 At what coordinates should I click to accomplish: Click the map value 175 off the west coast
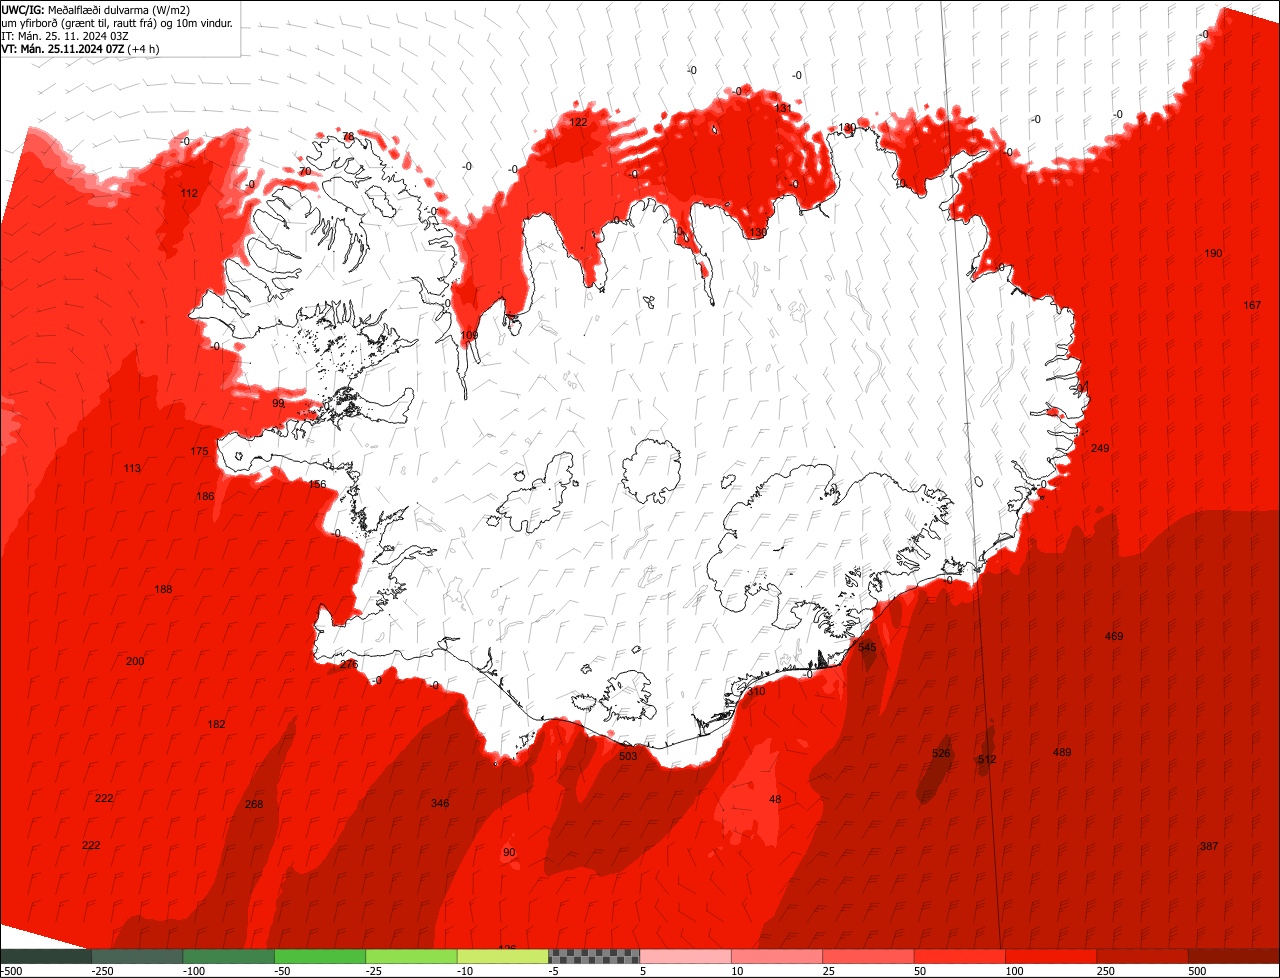[x=199, y=451]
